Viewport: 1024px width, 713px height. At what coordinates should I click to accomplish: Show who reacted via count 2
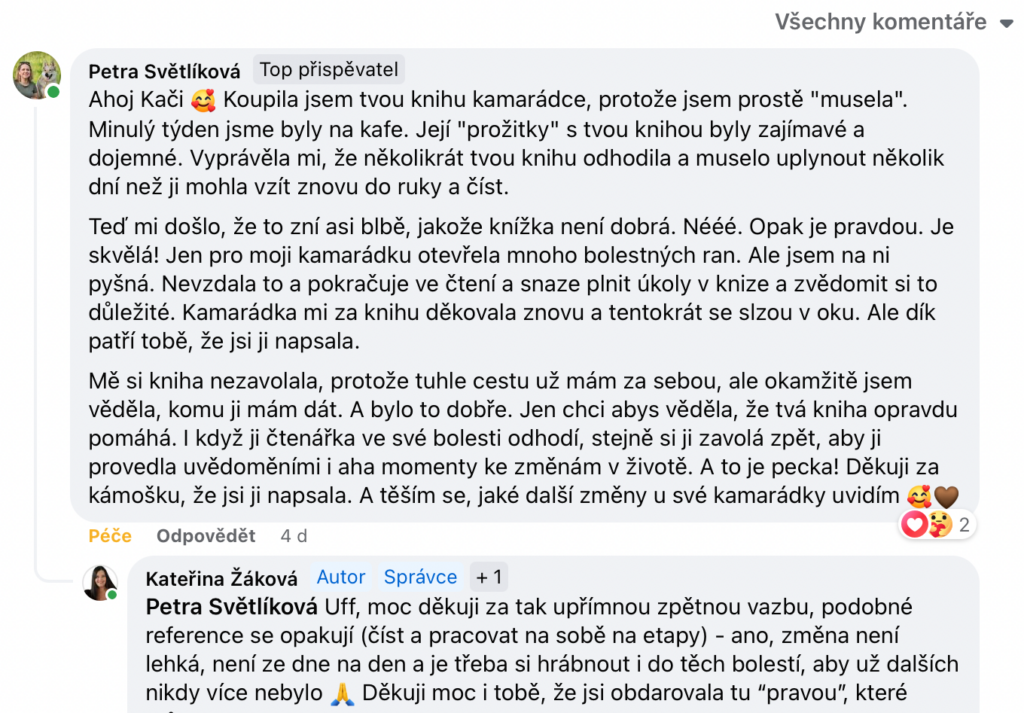click(965, 524)
